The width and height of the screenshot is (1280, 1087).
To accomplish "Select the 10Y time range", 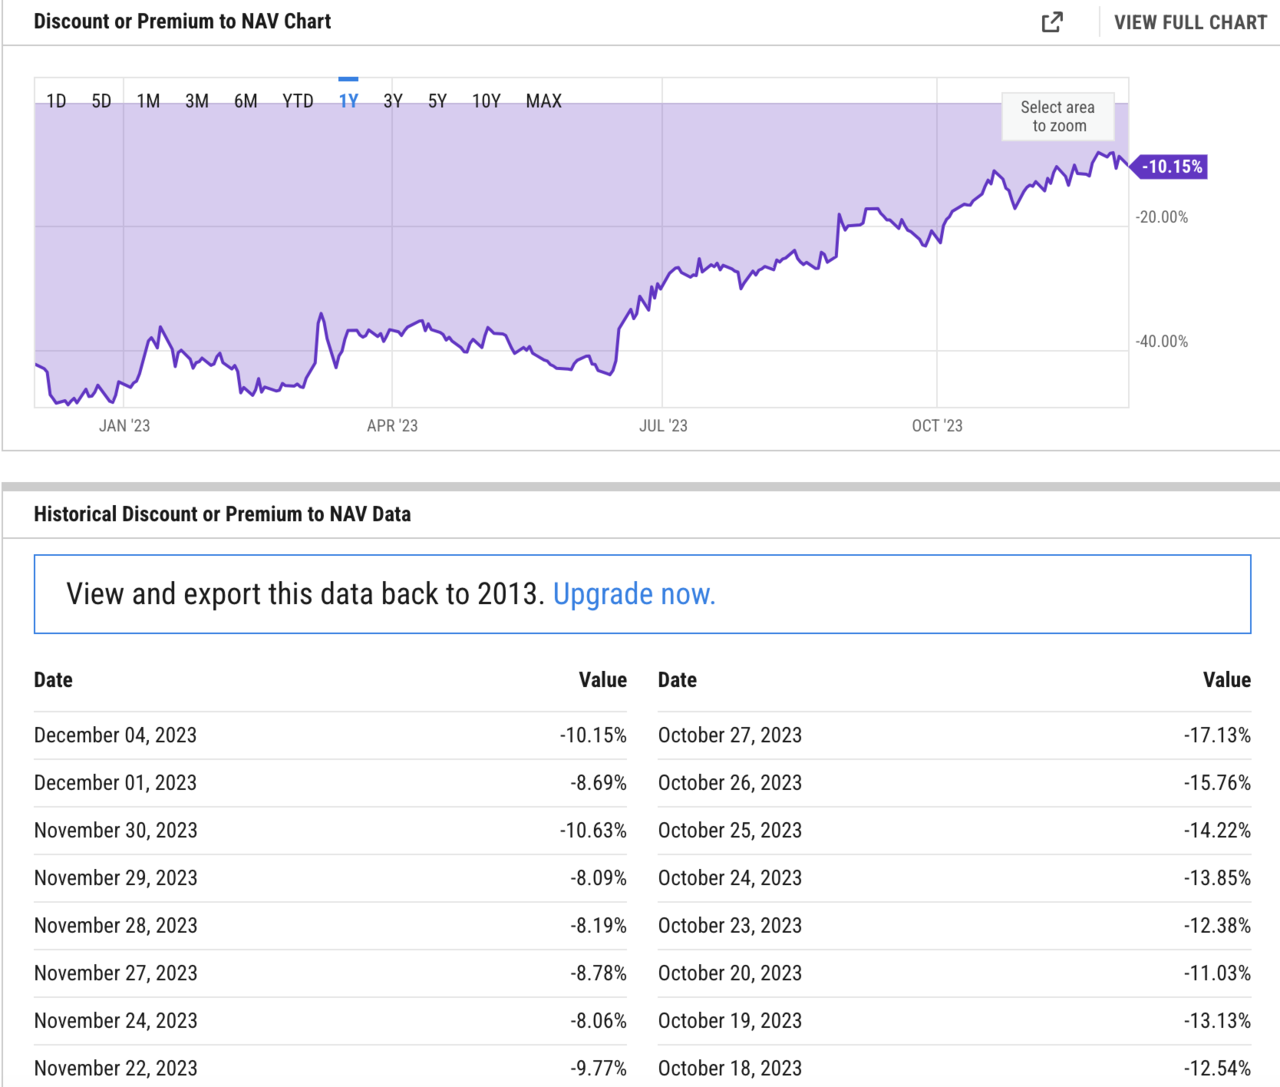I will pyautogui.click(x=486, y=101).
